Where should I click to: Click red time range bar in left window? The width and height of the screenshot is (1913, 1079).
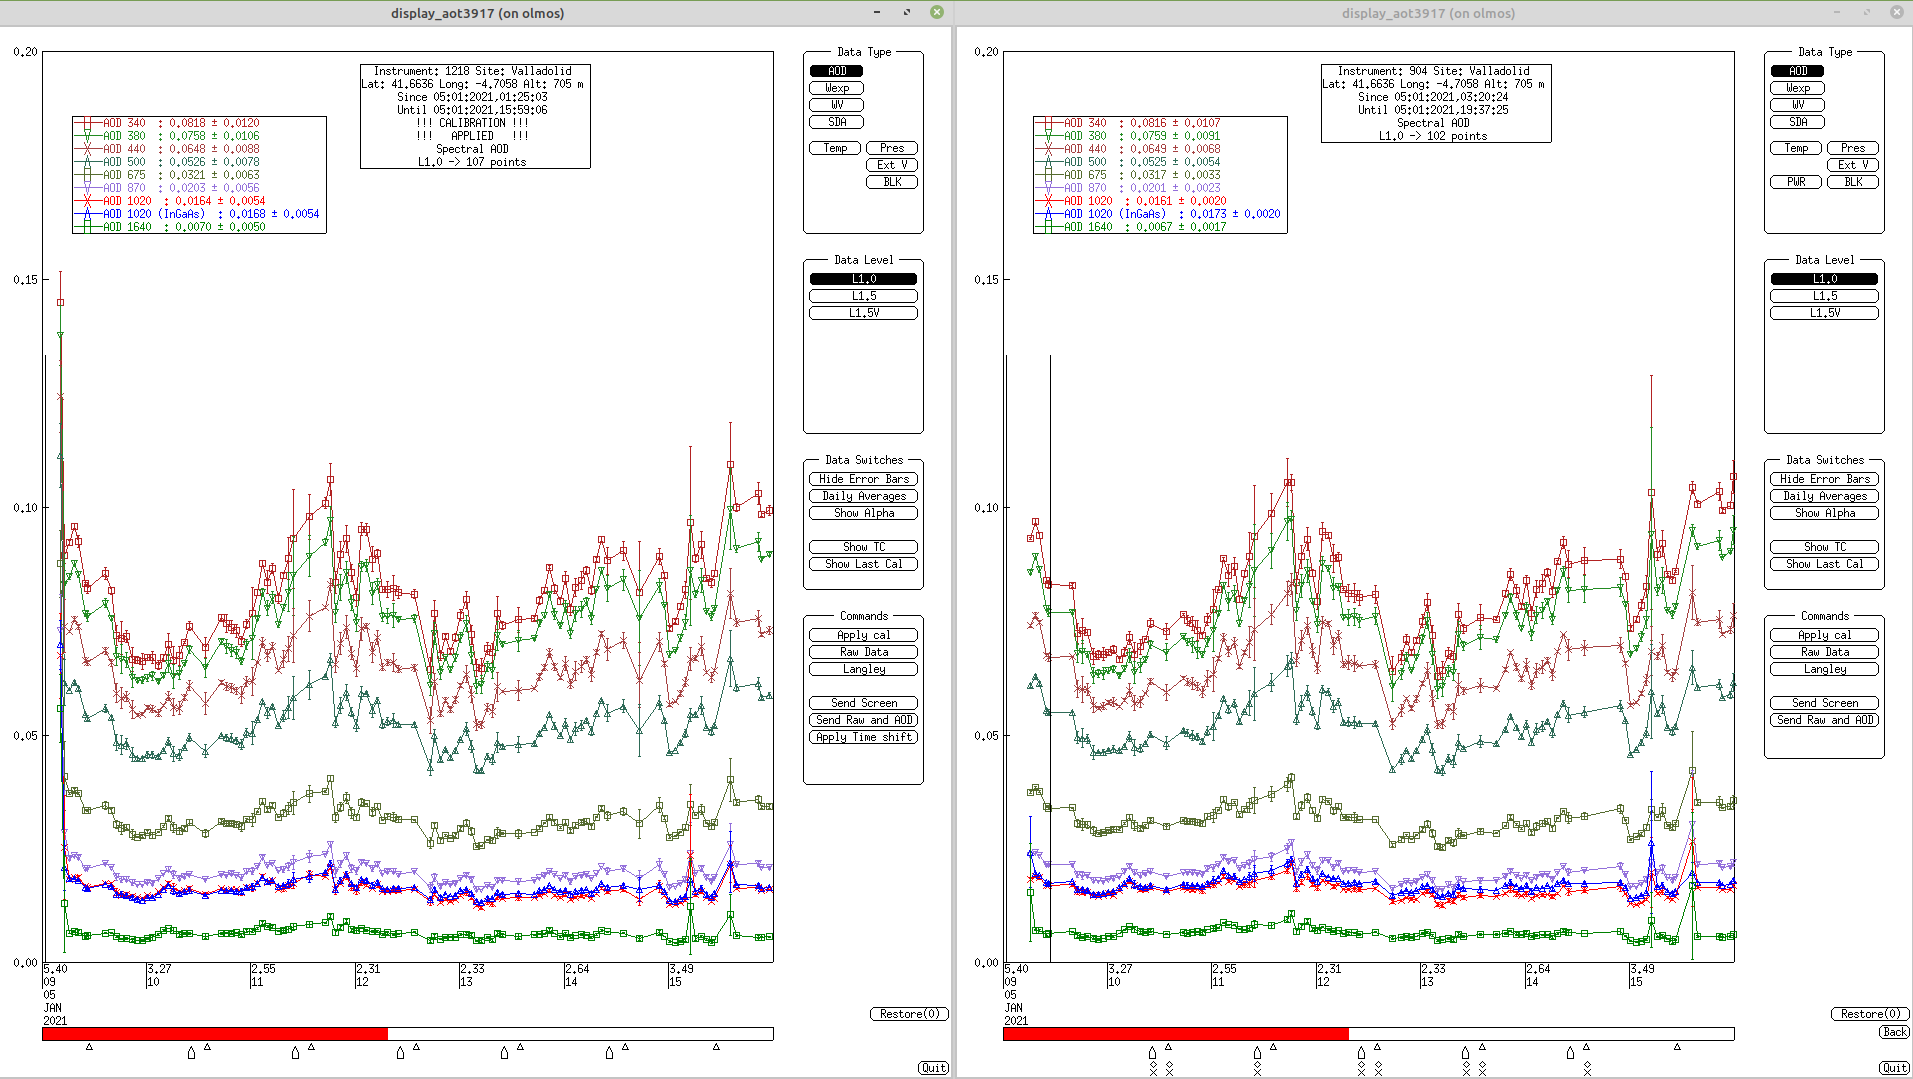click(x=215, y=1034)
